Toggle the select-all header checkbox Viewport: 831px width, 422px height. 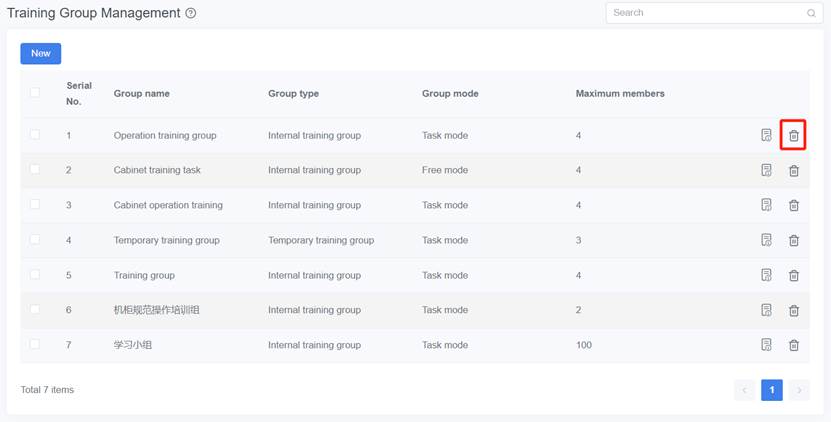pyautogui.click(x=35, y=93)
